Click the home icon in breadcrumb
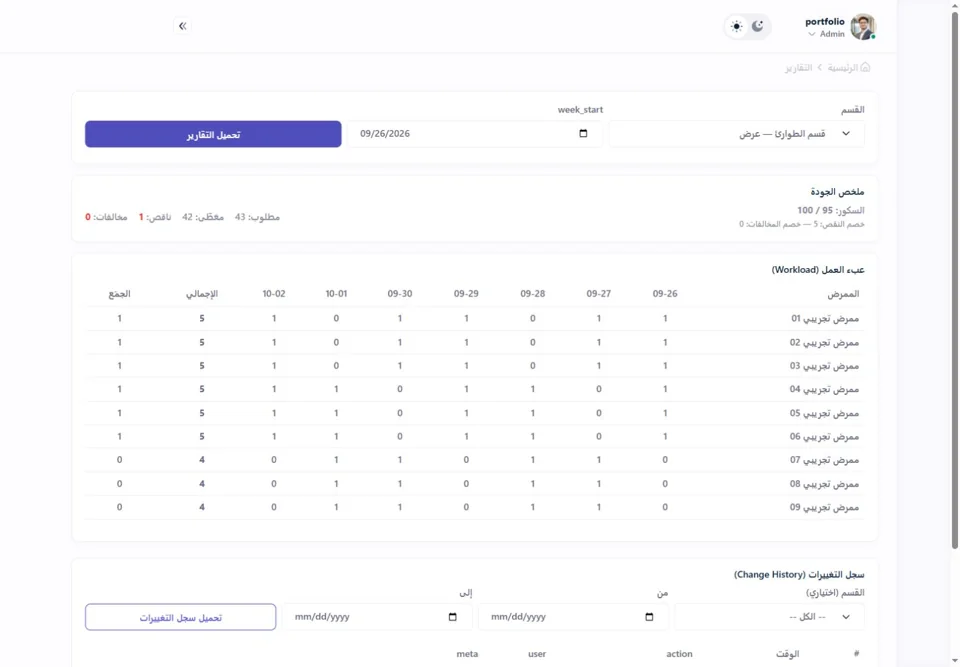 coord(865,67)
